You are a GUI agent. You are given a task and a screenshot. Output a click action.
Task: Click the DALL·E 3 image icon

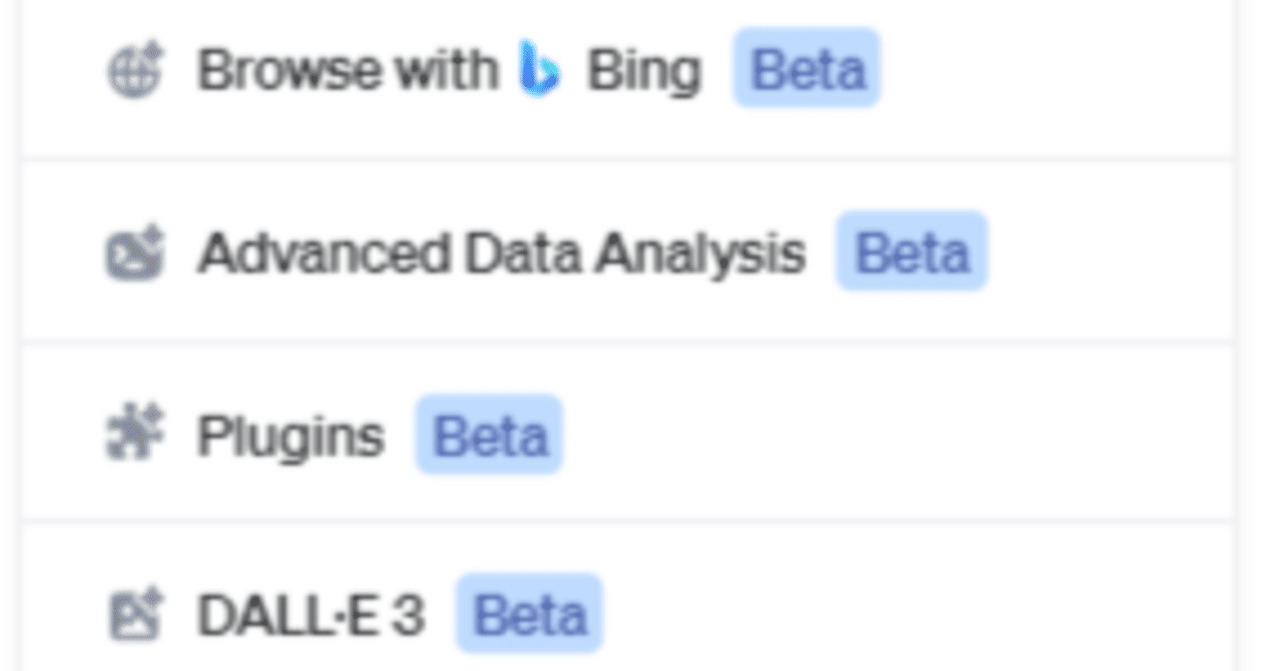134,615
